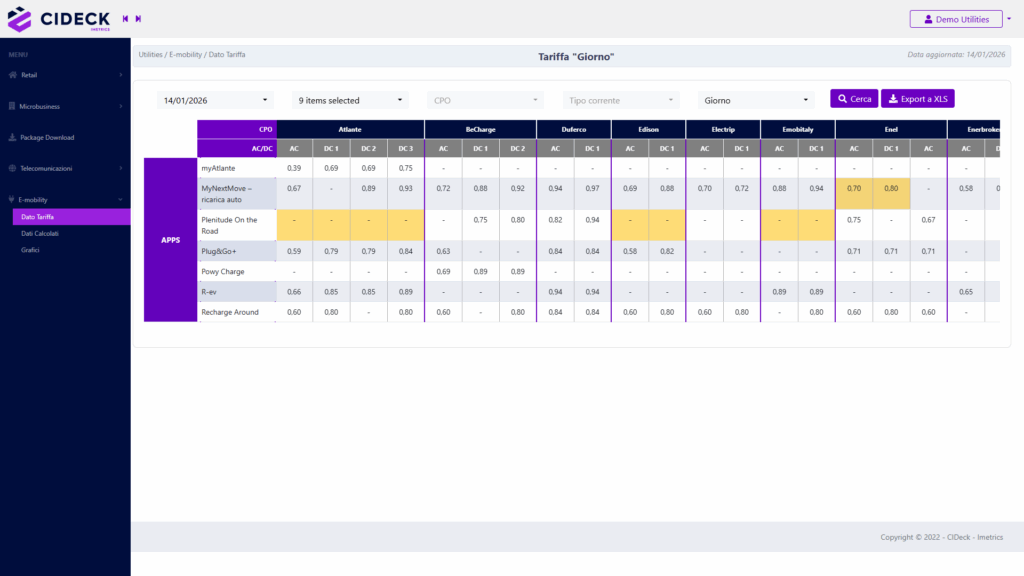Screen dimensions: 1024x576
Task: Expand the Telecomunicazioni submenu arrow
Action: coord(121,169)
